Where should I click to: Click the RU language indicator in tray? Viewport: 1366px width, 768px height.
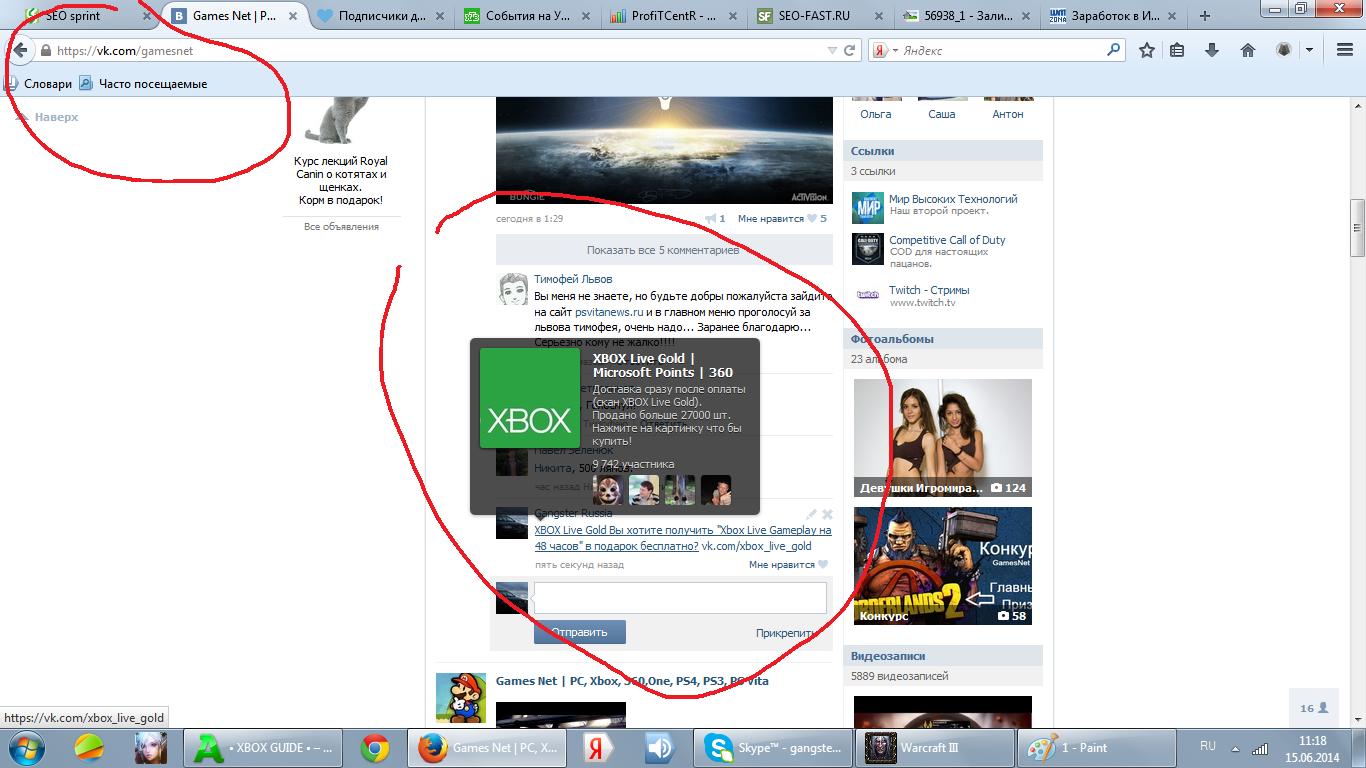(x=1207, y=747)
